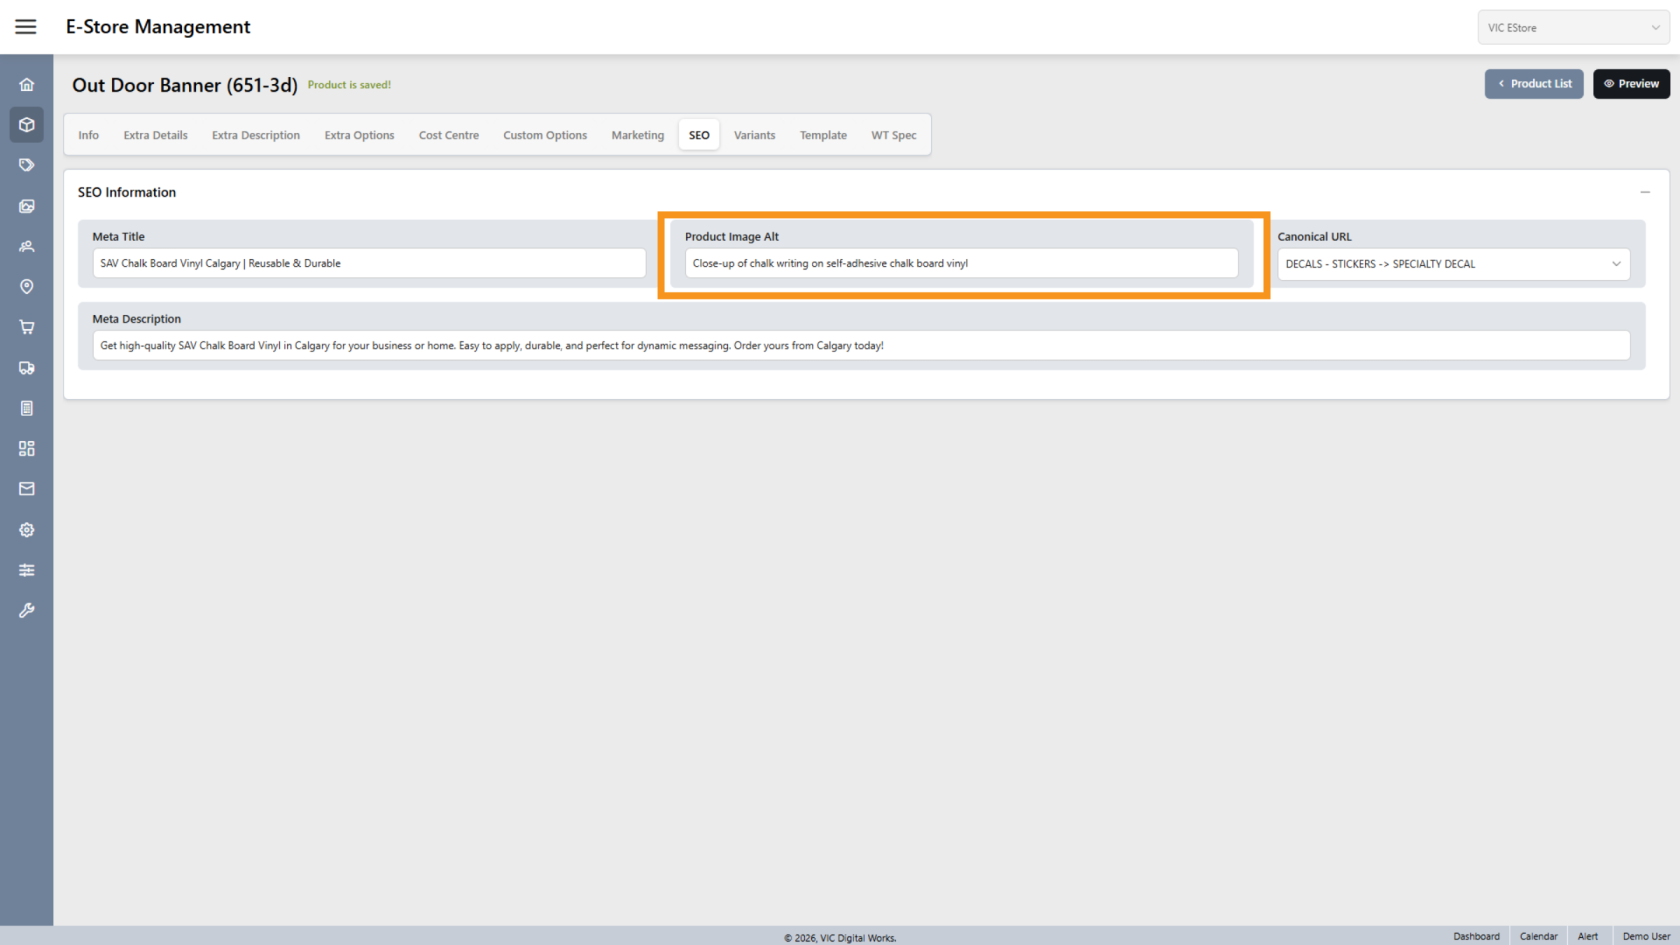1680x945 pixels.
Task: Click the price tag icon in sidebar
Action: click(x=27, y=165)
